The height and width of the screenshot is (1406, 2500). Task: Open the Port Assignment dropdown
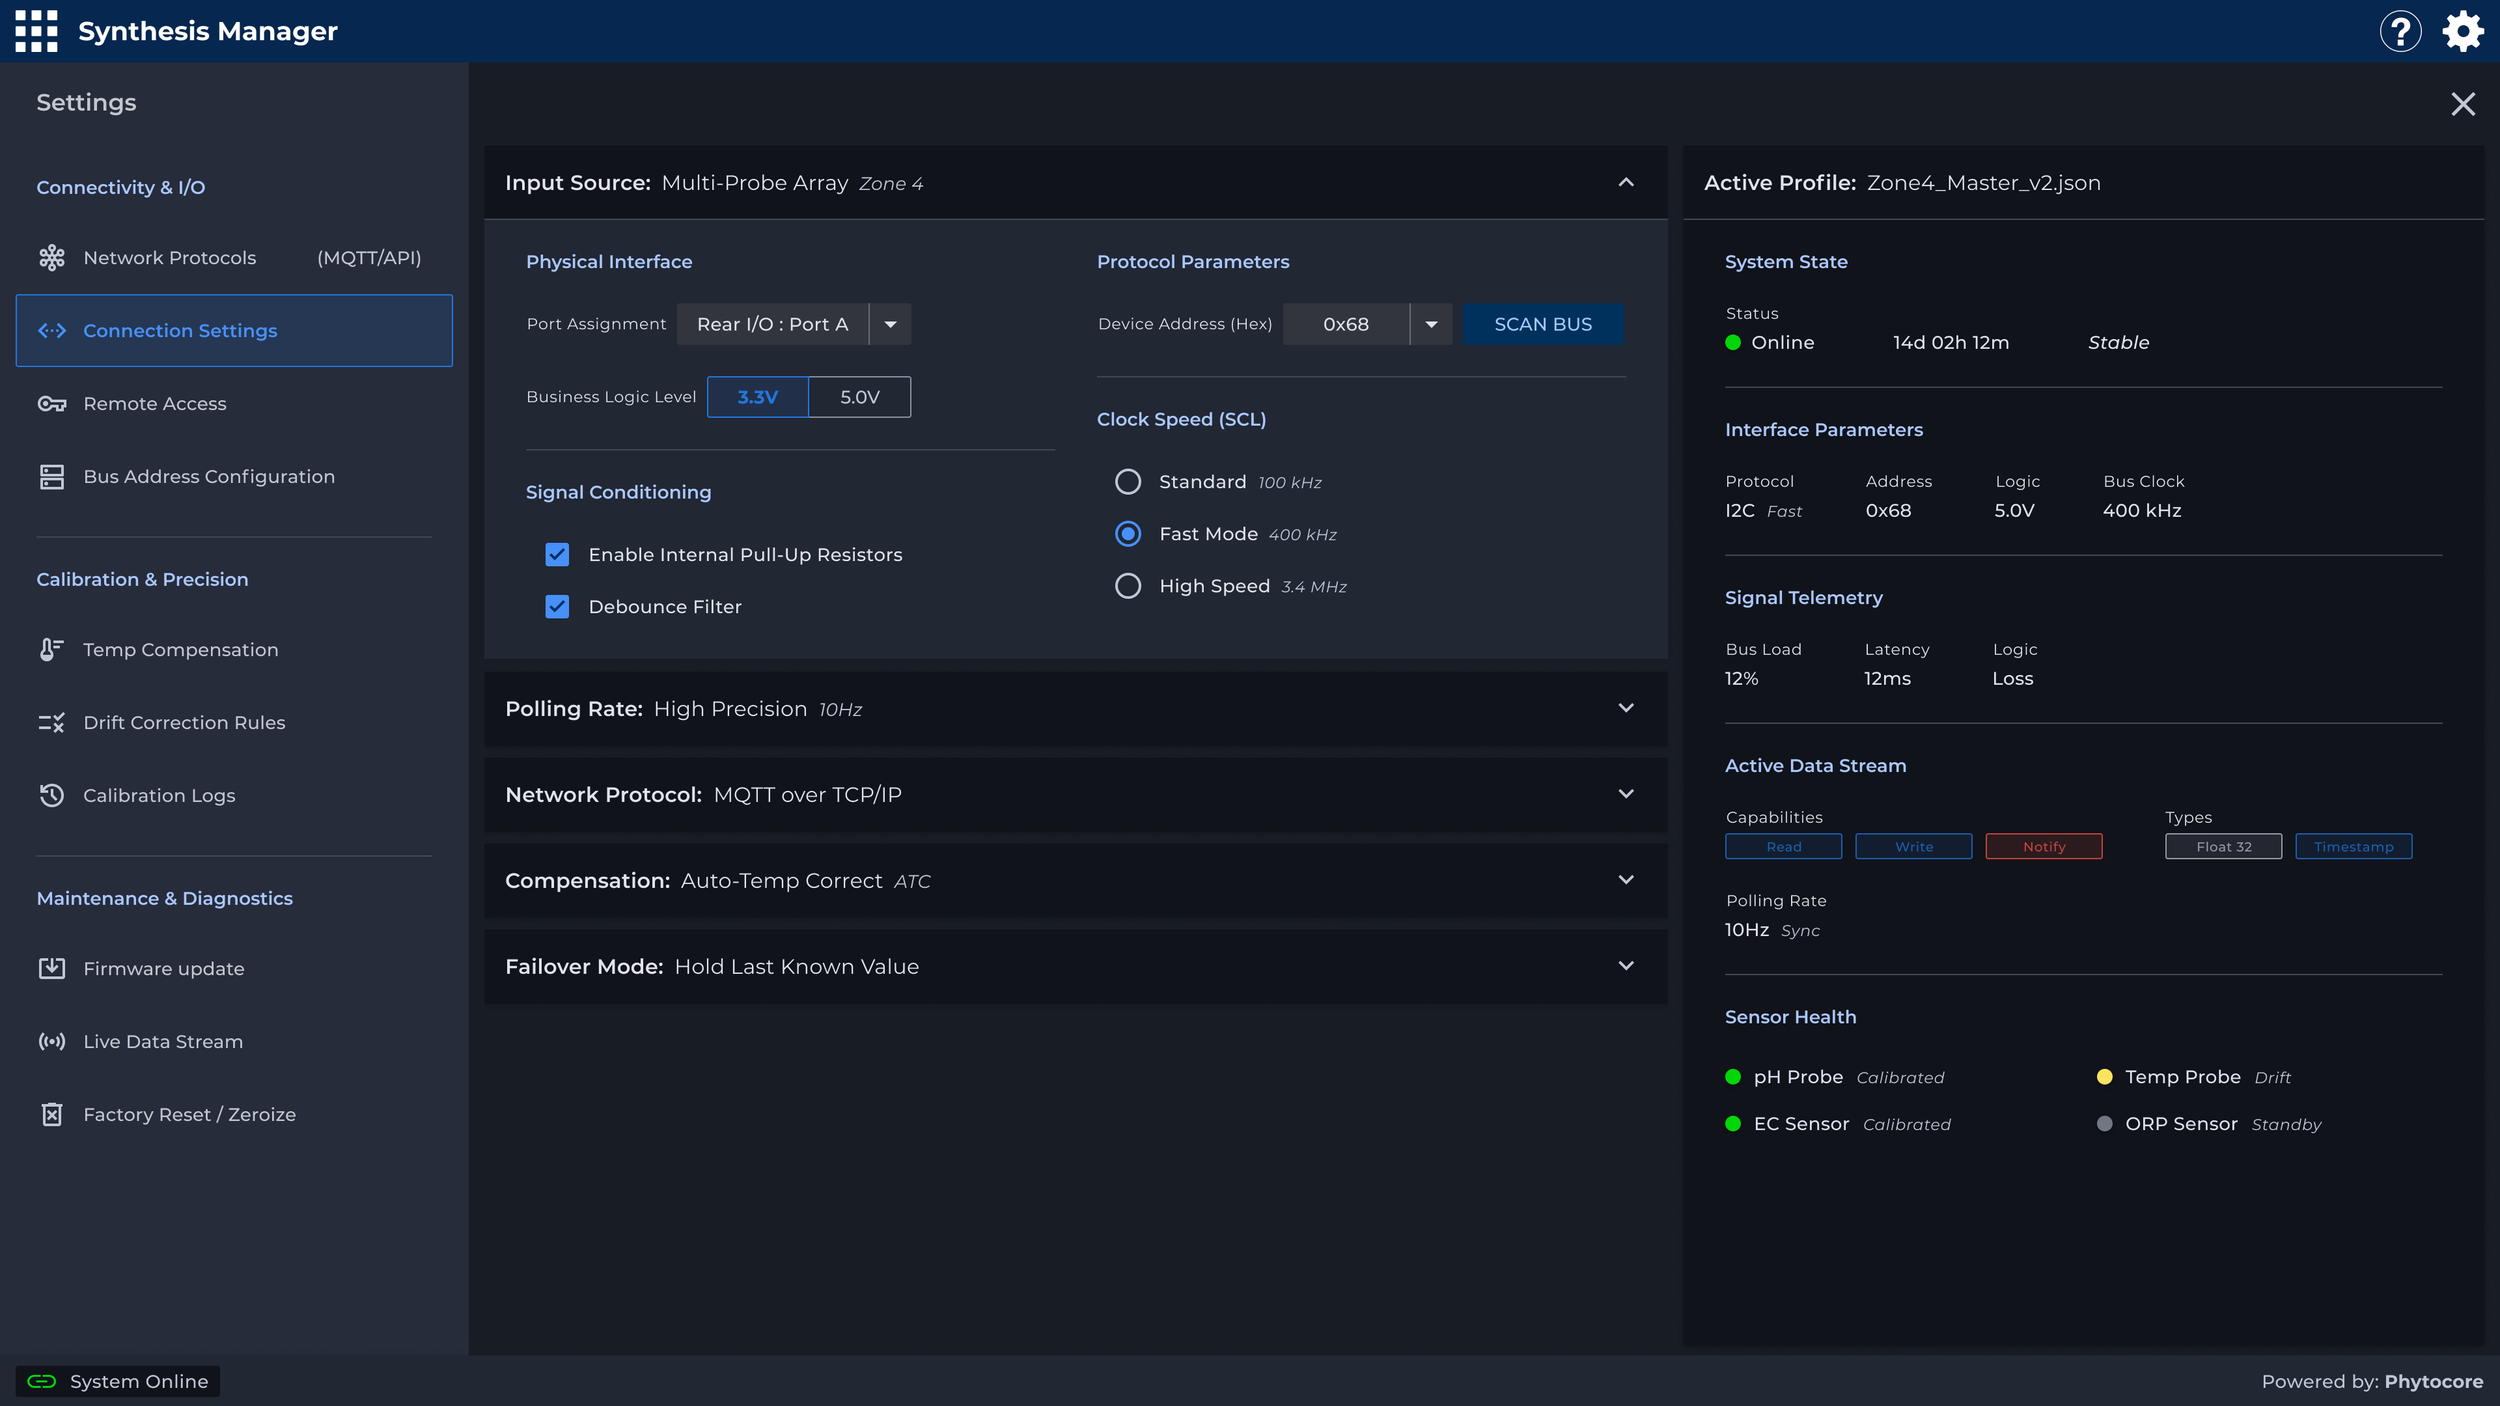(x=889, y=323)
